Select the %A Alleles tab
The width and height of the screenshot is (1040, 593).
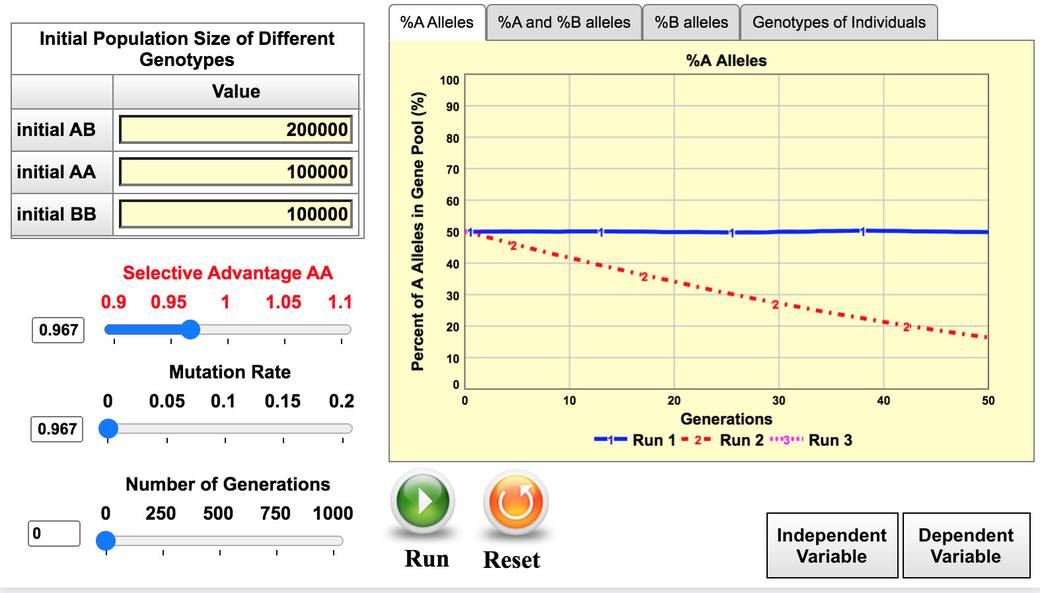[x=437, y=22]
